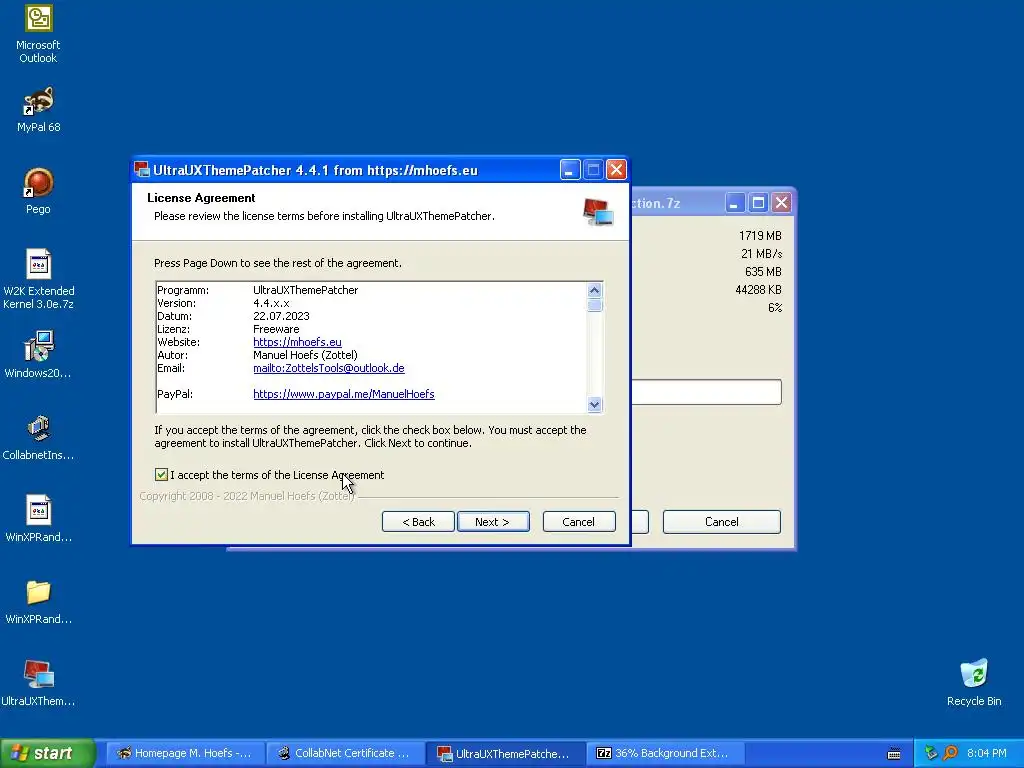Click the keyboard tray icon
The height and width of the screenshot is (768, 1024).
(x=894, y=754)
